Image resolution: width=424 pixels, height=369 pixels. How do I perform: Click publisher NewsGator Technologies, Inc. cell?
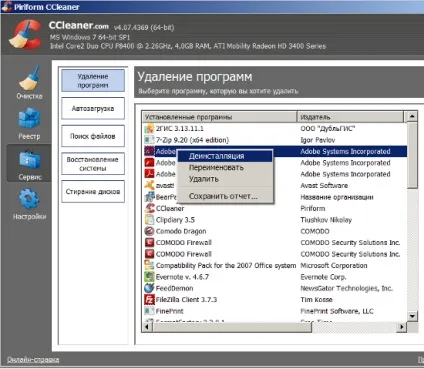point(347,288)
